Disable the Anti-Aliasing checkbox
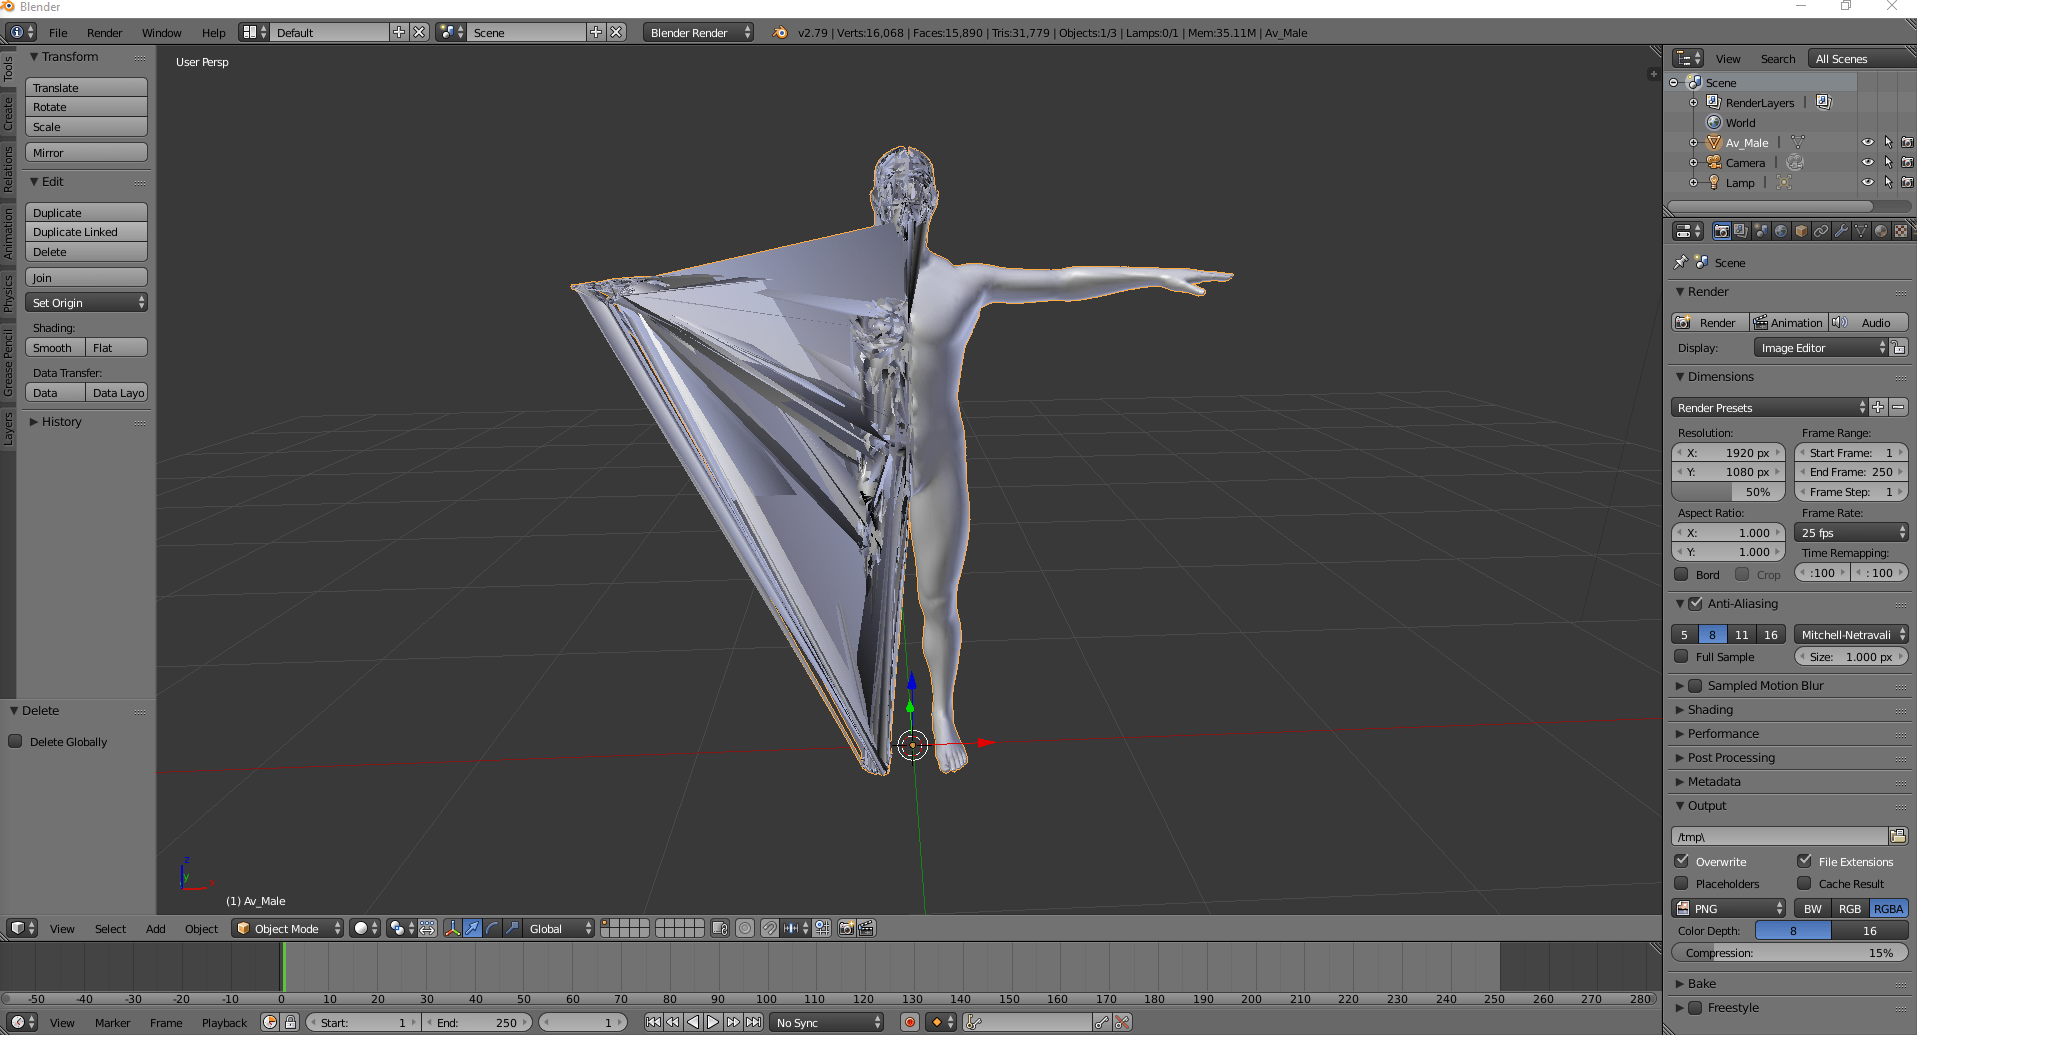The image size is (2046, 1040). pyautogui.click(x=1695, y=603)
